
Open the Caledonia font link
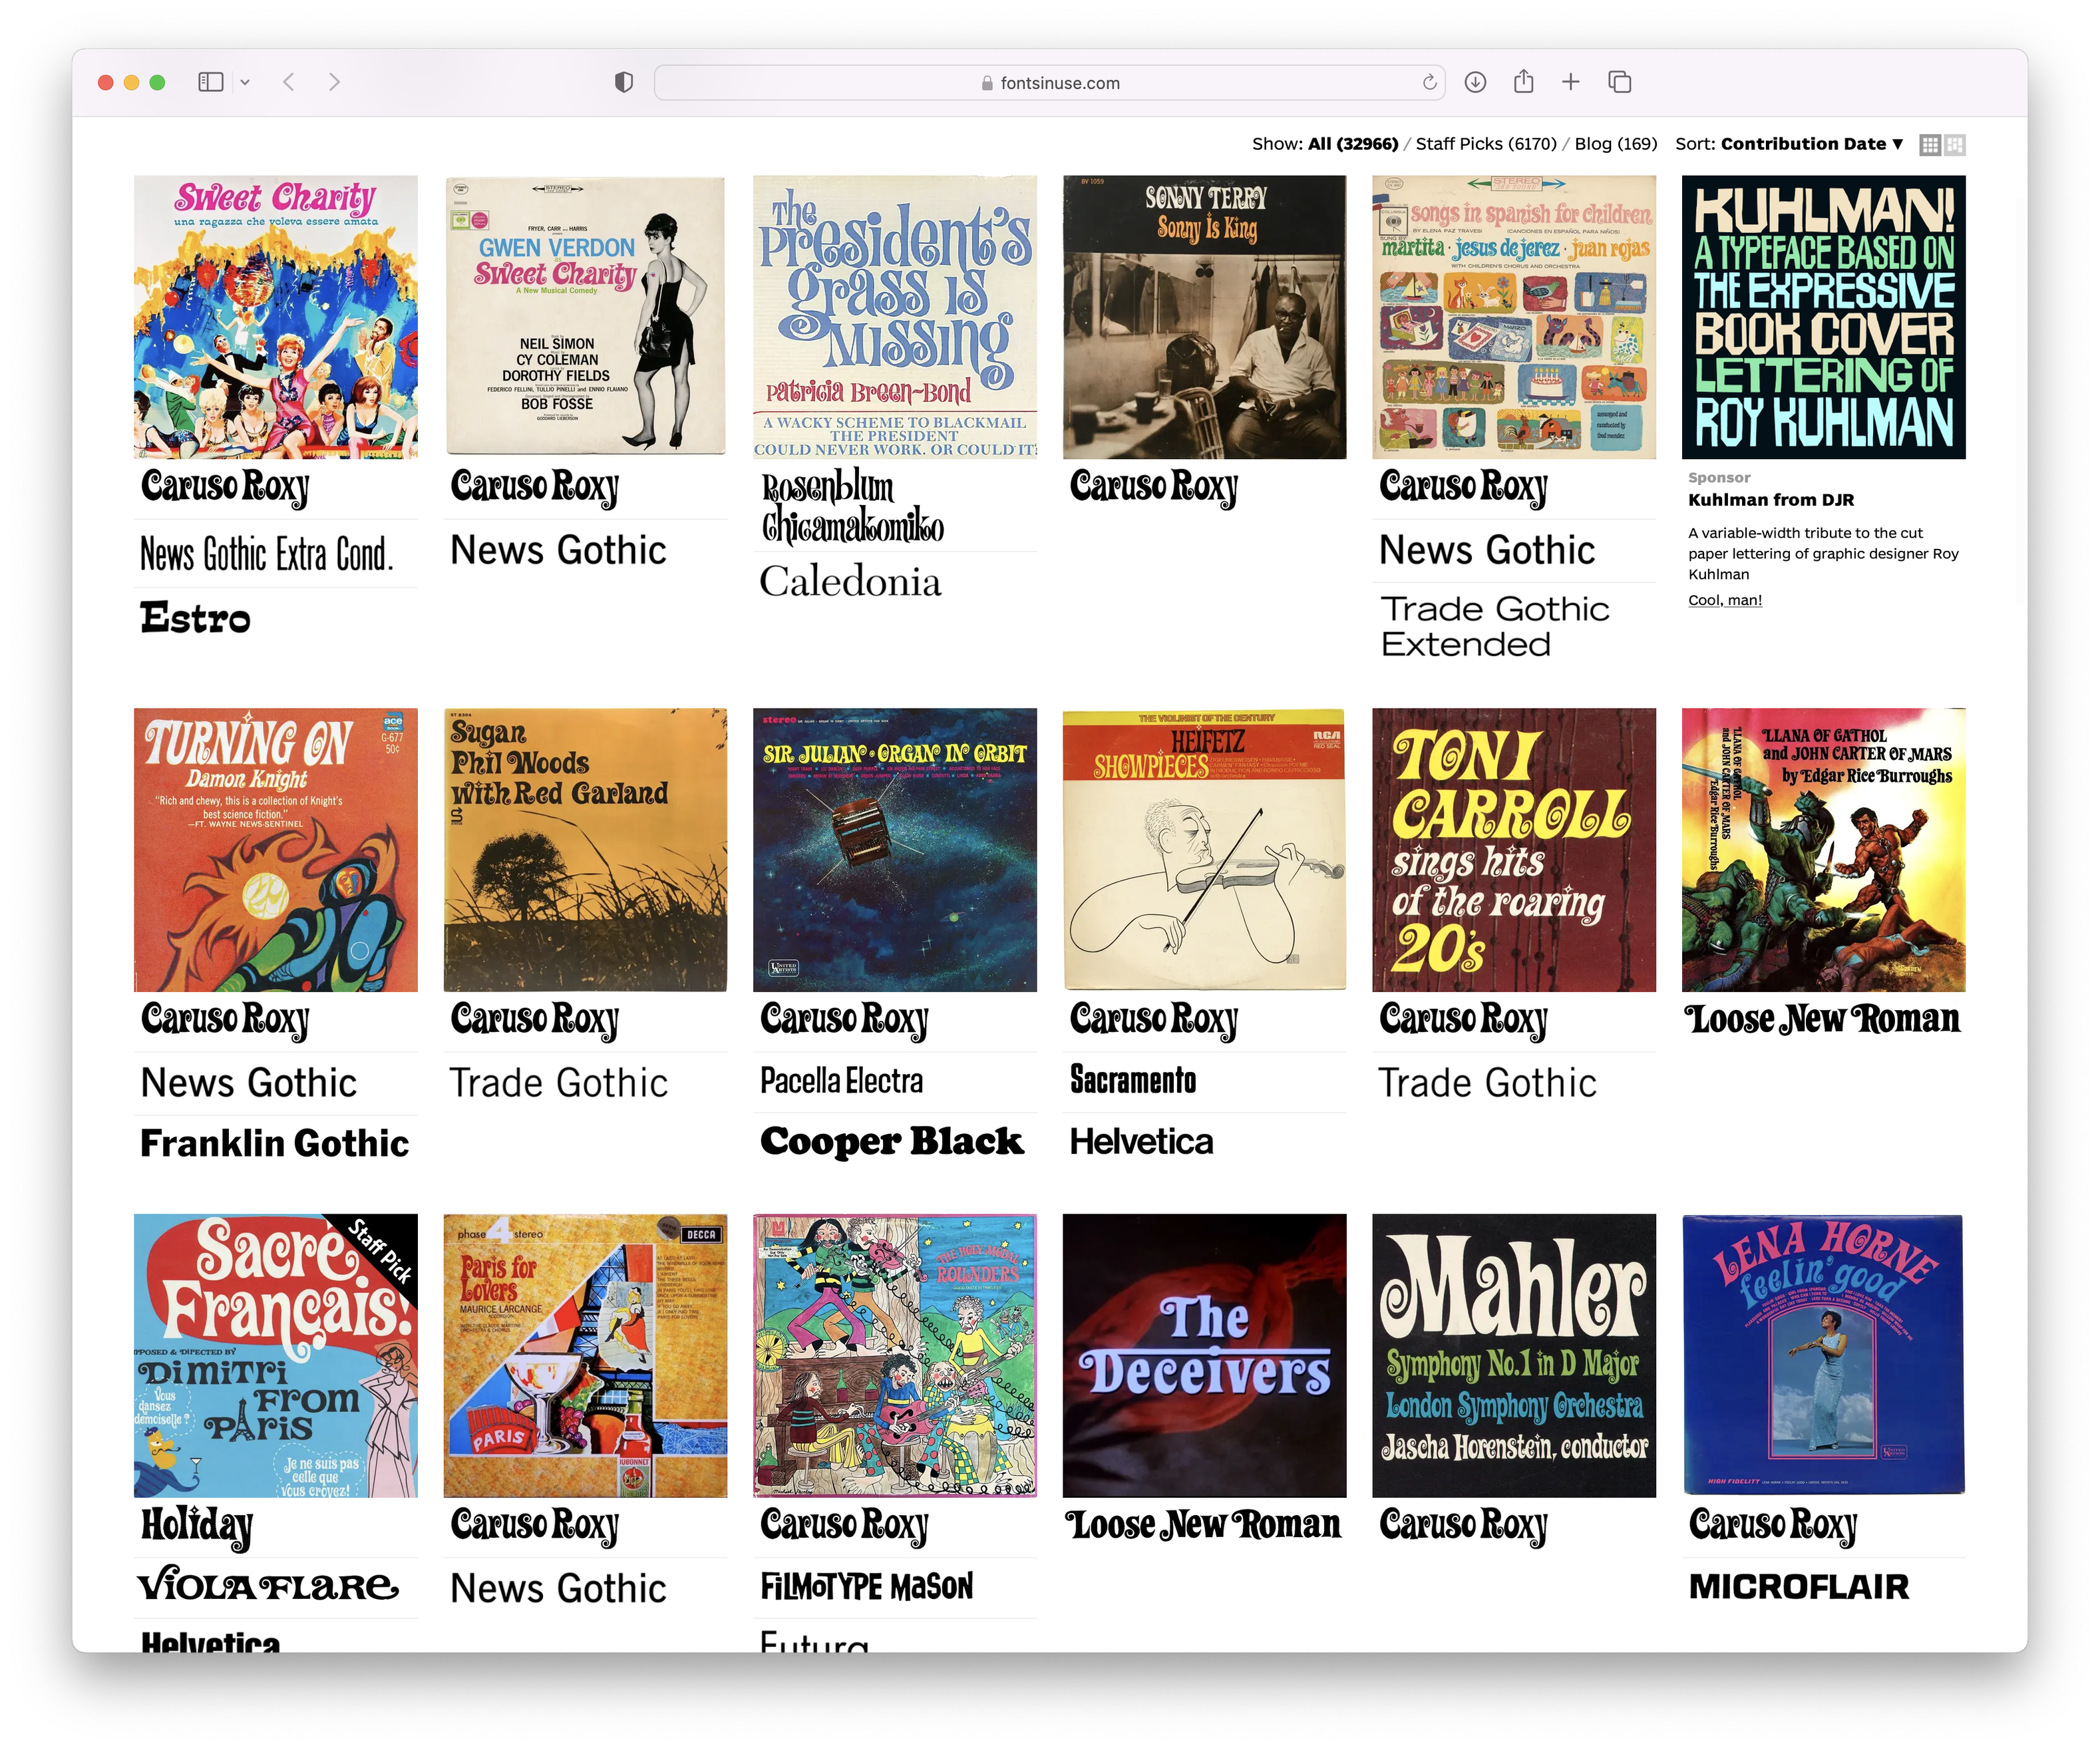[x=850, y=581]
